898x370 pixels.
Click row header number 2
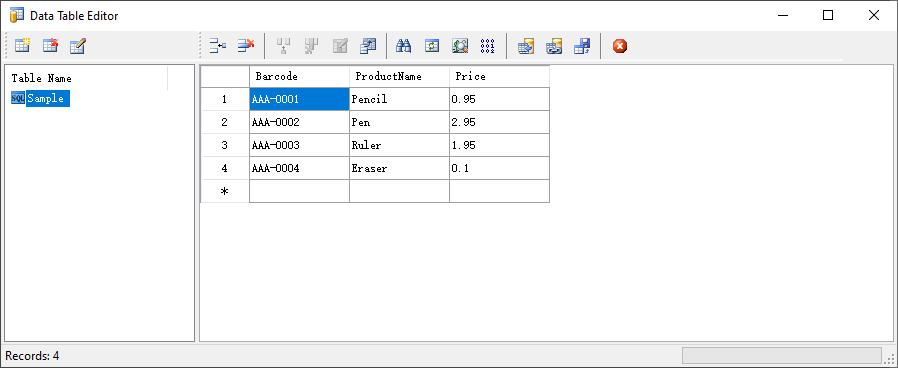pyautogui.click(x=225, y=122)
